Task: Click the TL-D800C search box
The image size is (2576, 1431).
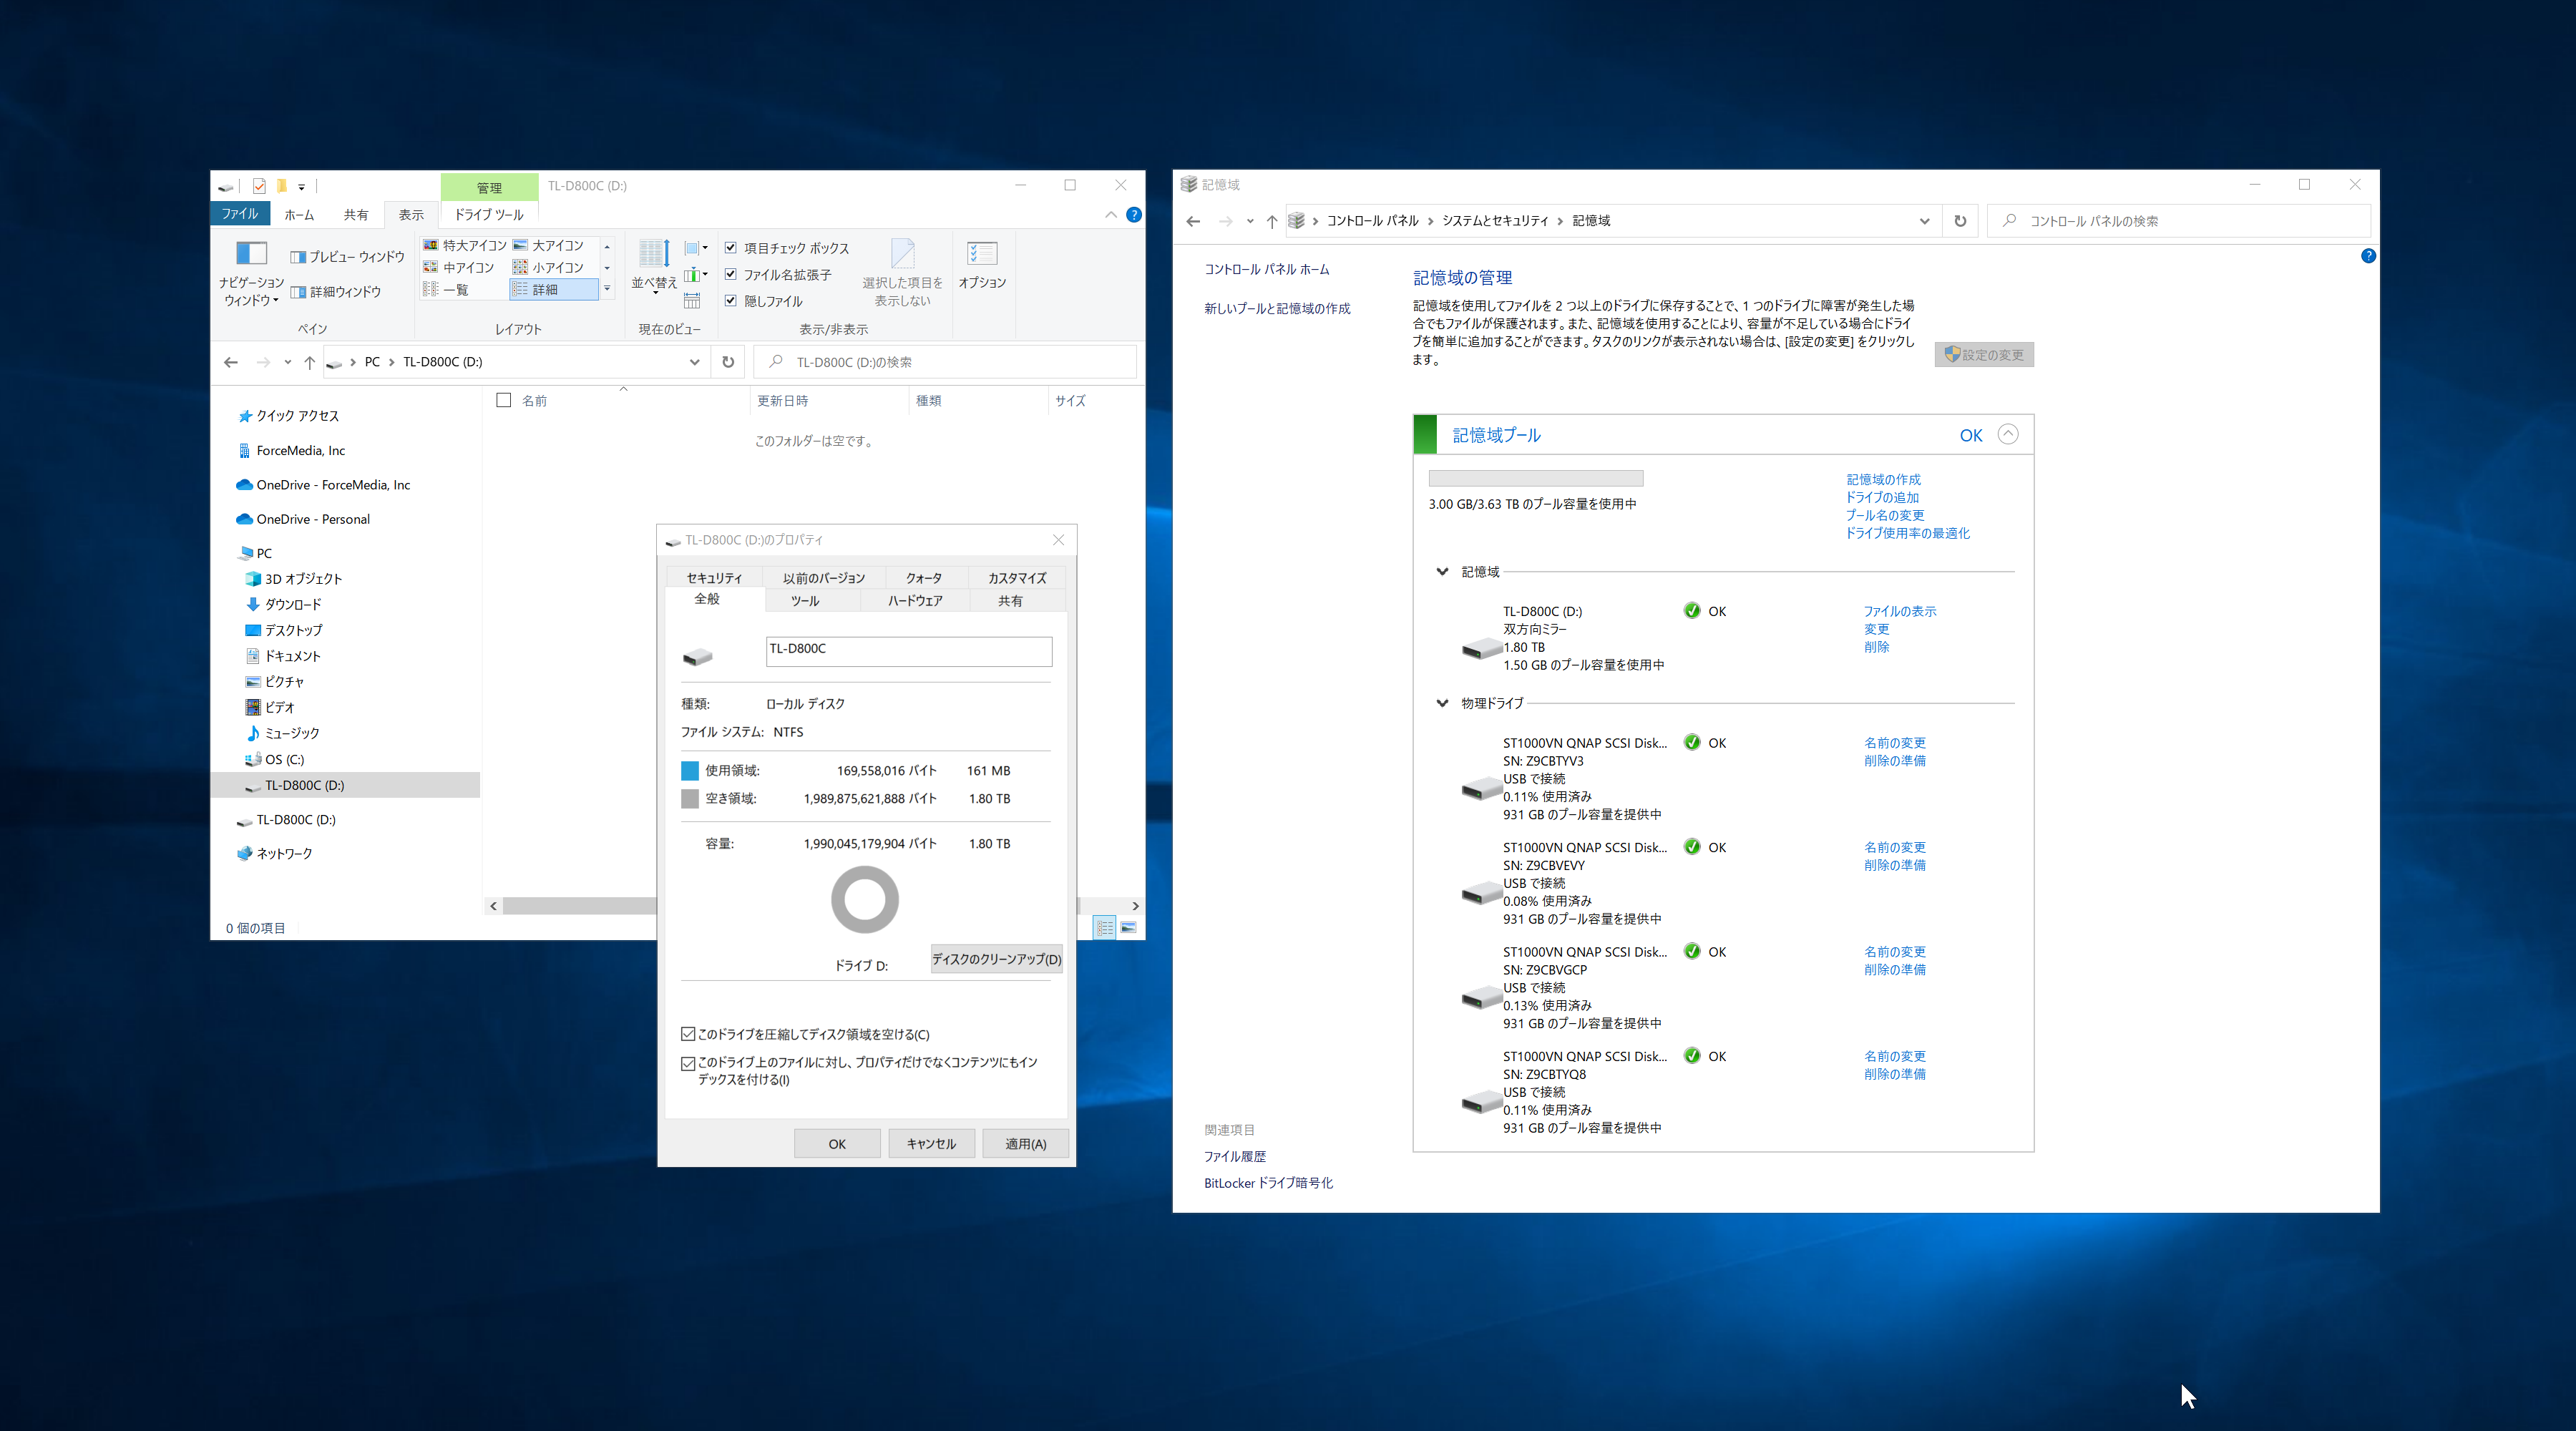Action: [x=945, y=361]
